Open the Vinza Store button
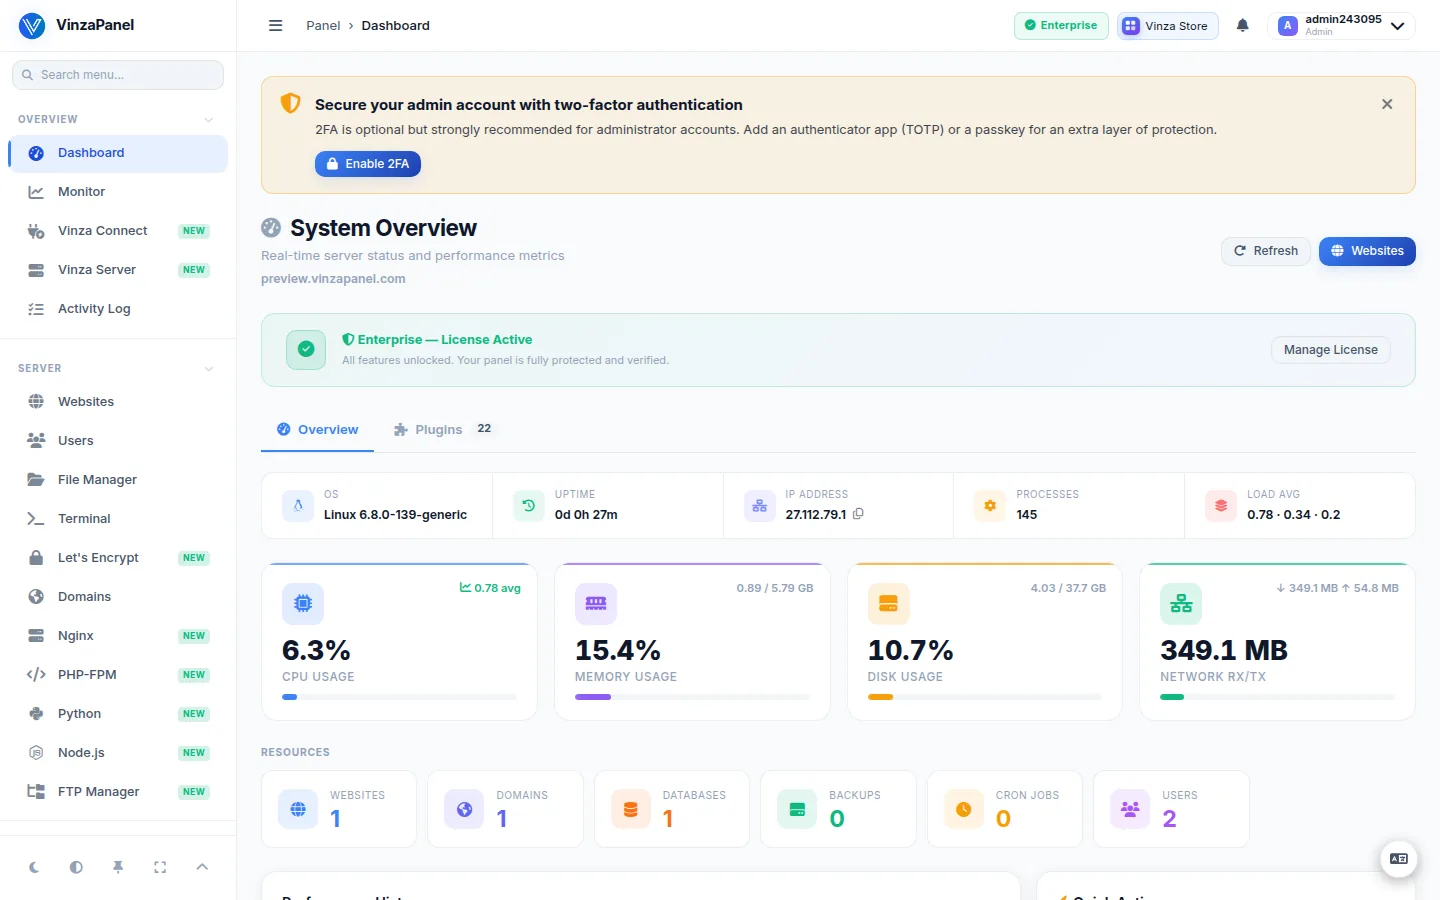 (1167, 26)
